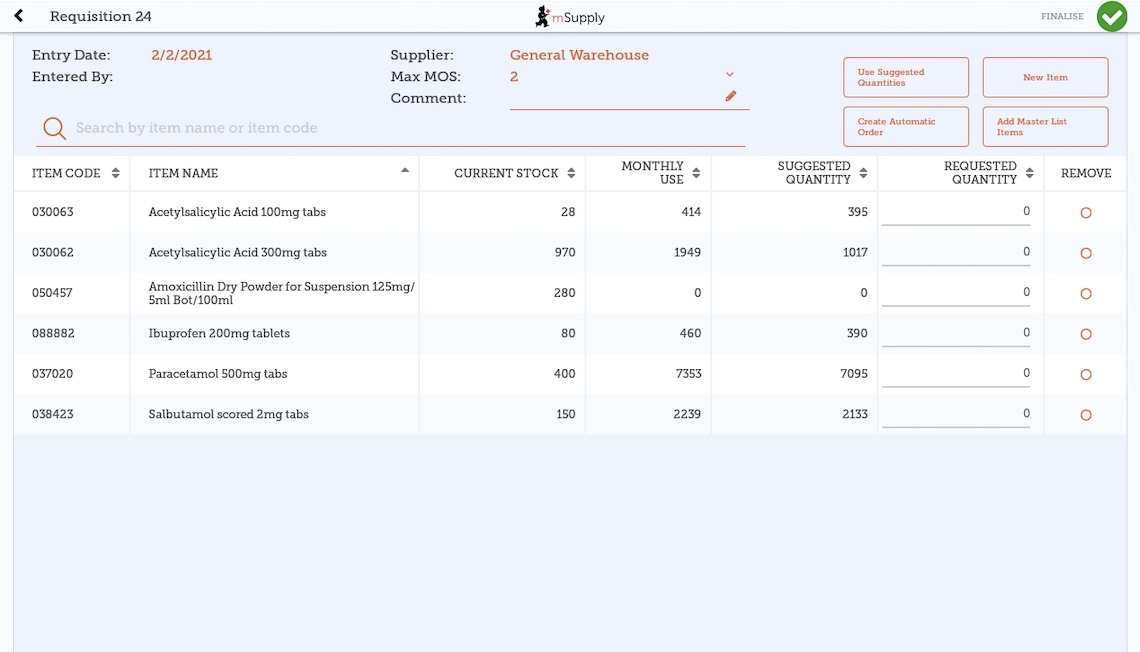The height and width of the screenshot is (652, 1140).
Task: Click the back arrow icon
Action: [18, 16]
